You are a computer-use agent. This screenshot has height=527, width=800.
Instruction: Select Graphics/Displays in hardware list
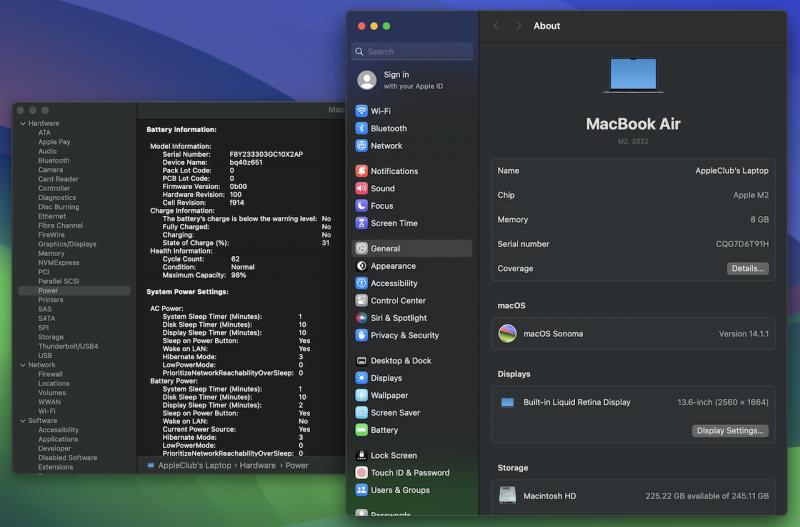[67, 244]
